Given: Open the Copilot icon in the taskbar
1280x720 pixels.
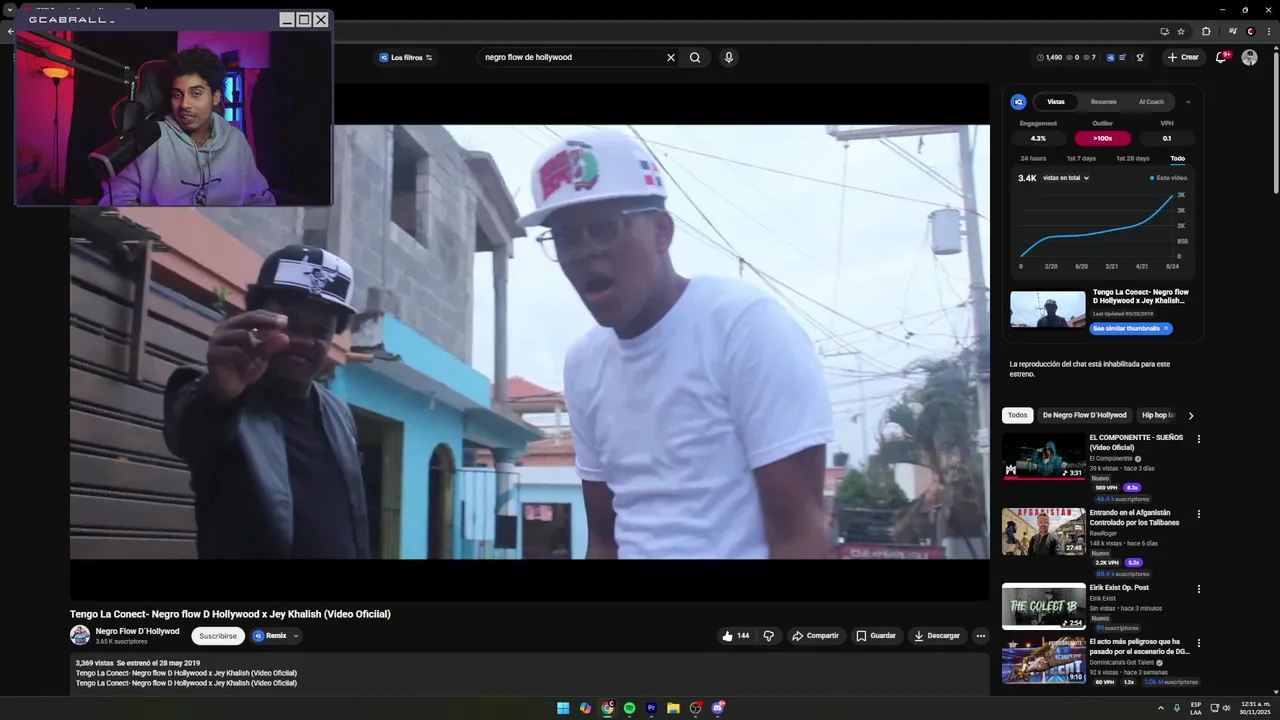Looking at the screenshot, I should click(x=585, y=708).
